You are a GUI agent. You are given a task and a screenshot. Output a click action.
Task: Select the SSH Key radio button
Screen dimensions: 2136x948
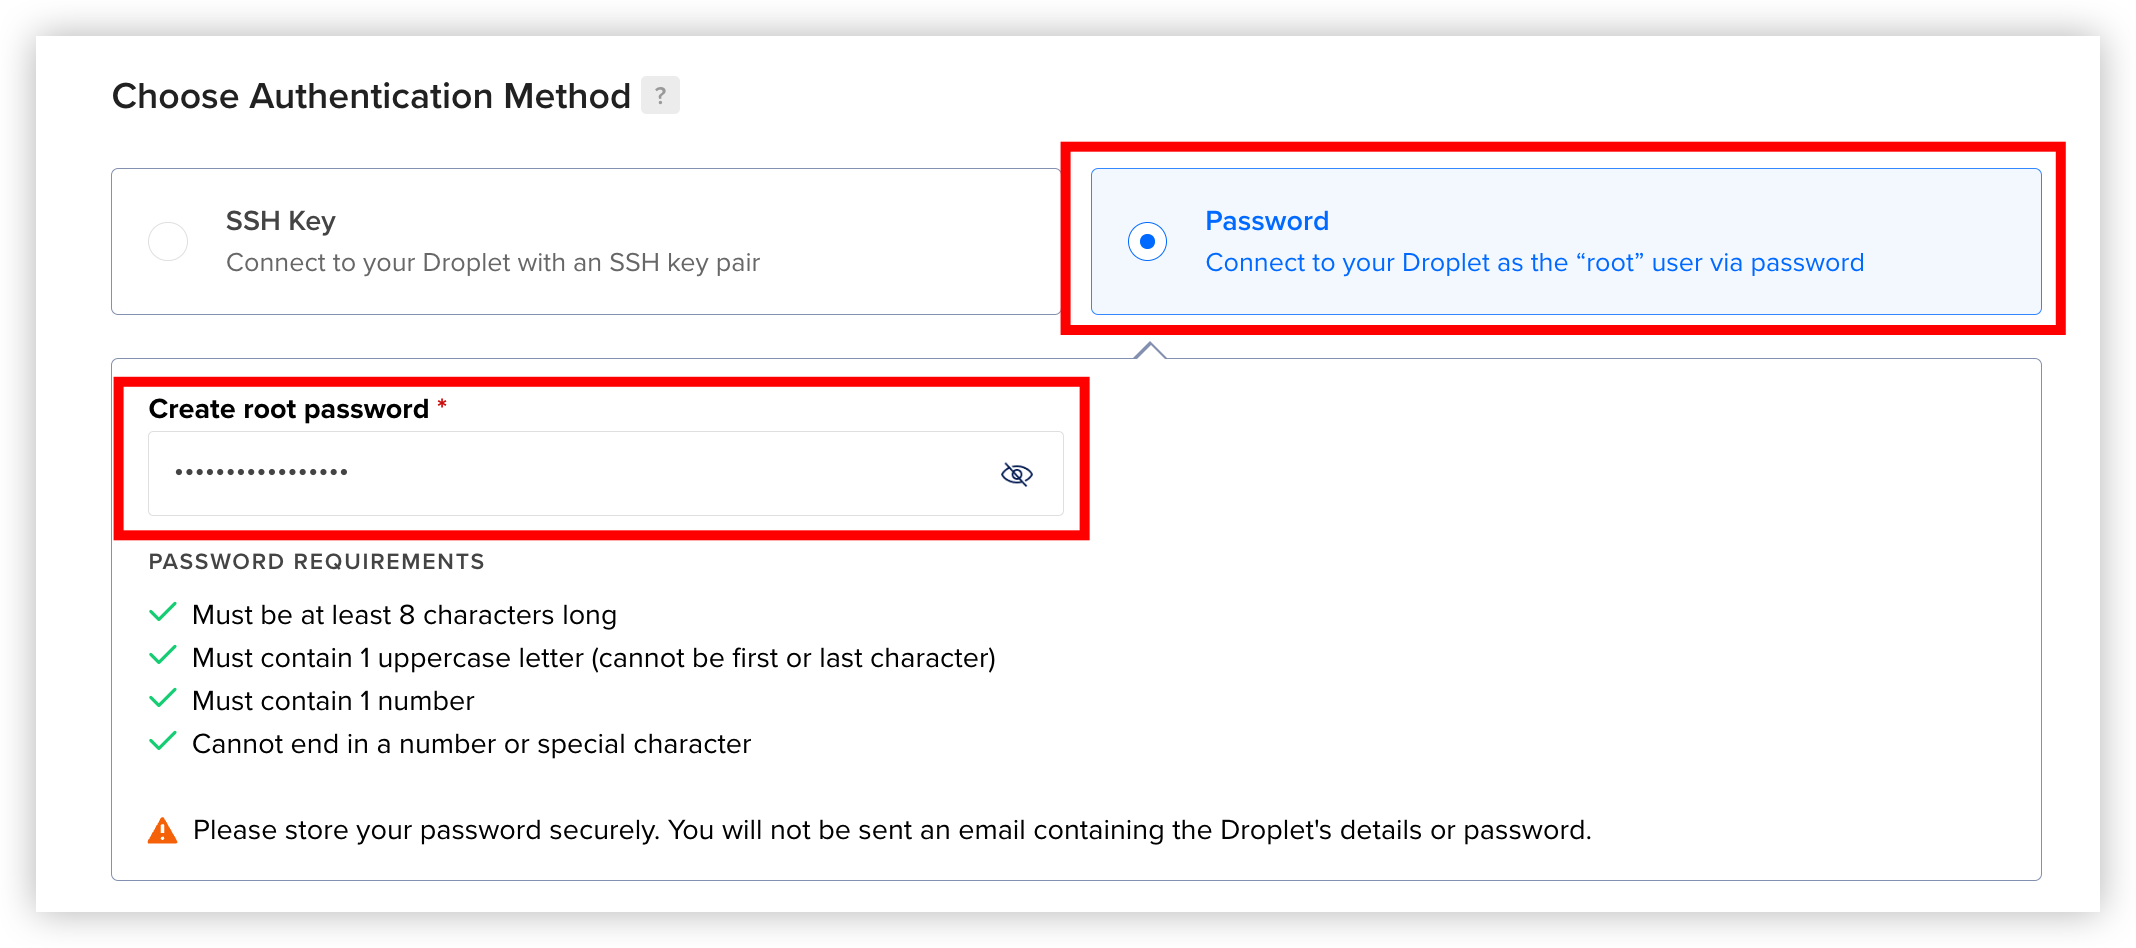[168, 241]
